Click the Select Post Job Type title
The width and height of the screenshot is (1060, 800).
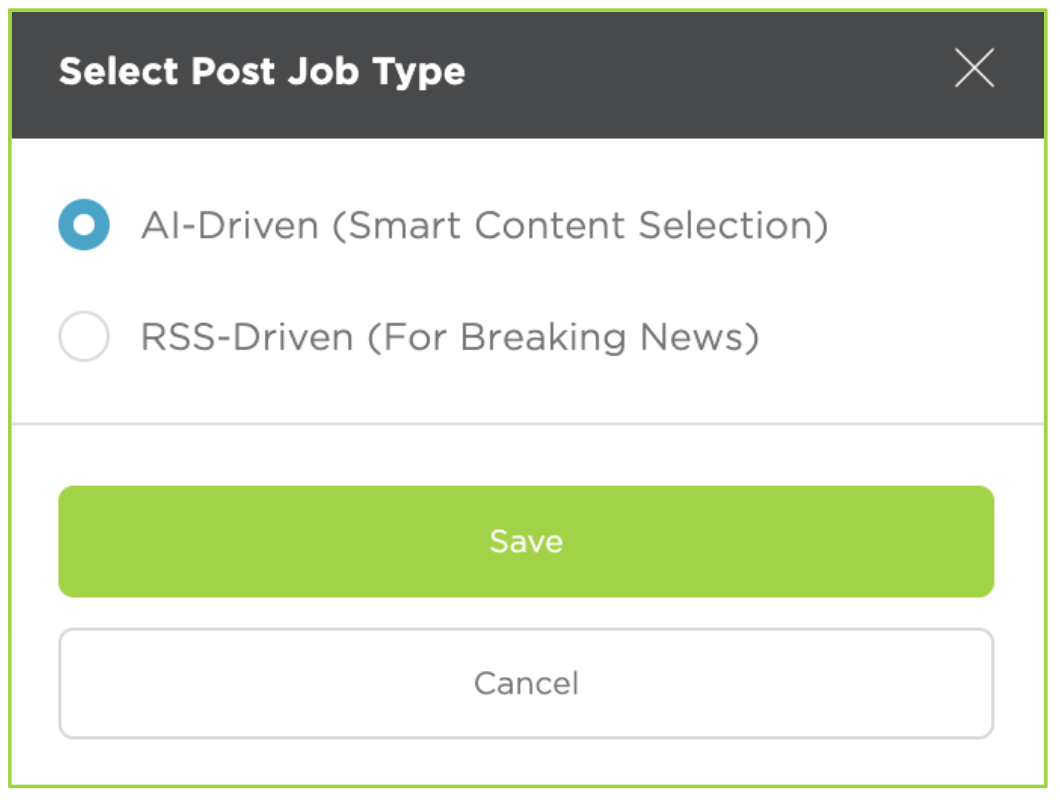pyautogui.click(x=262, y=72)
